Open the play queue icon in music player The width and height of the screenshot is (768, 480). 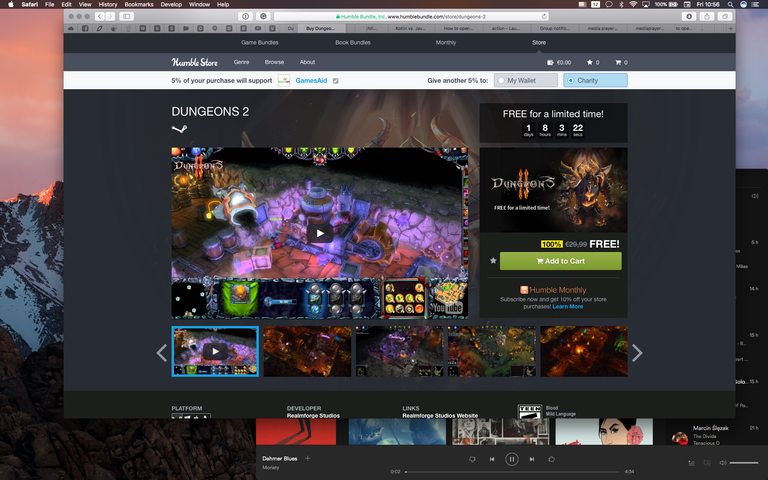691,463
